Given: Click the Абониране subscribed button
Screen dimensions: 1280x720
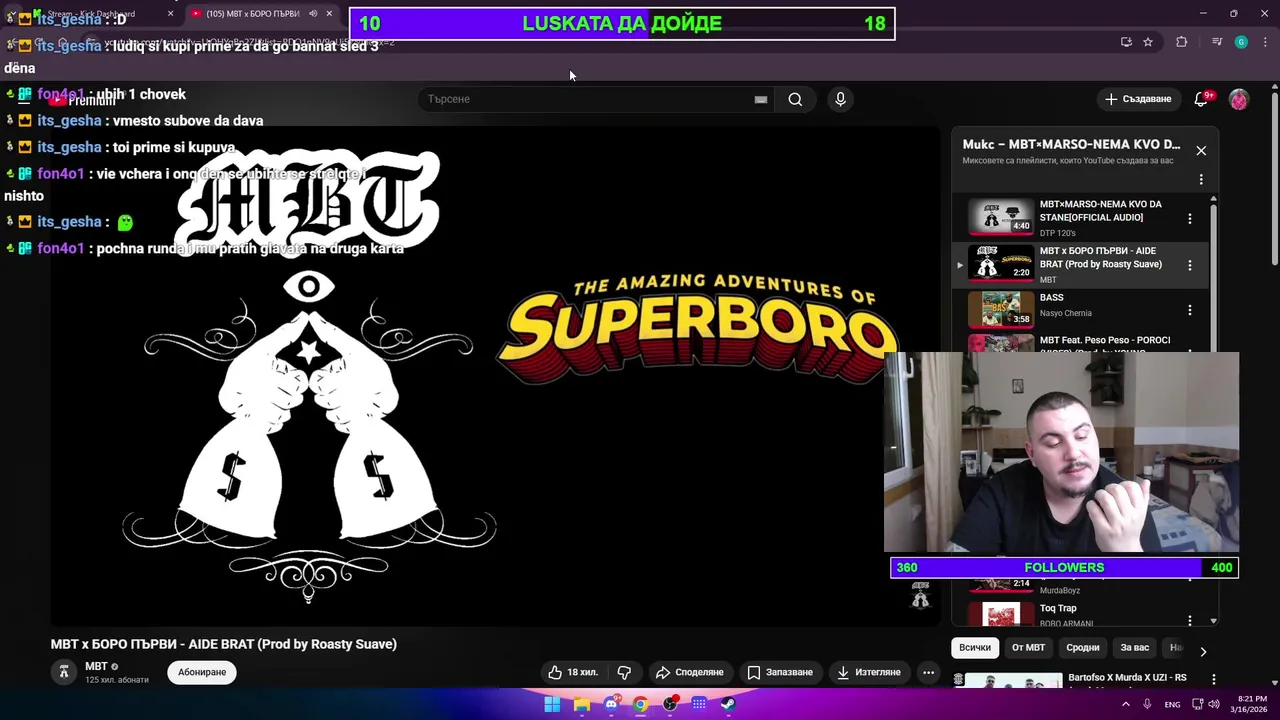Looking at the screenshot, I should 202,672.
